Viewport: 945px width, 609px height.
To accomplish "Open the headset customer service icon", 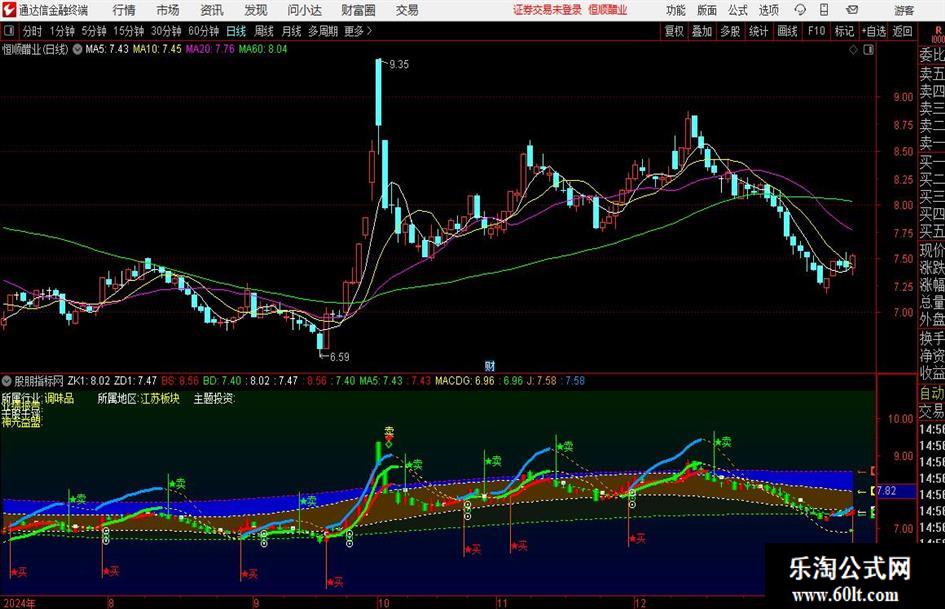I will (800, 10).
